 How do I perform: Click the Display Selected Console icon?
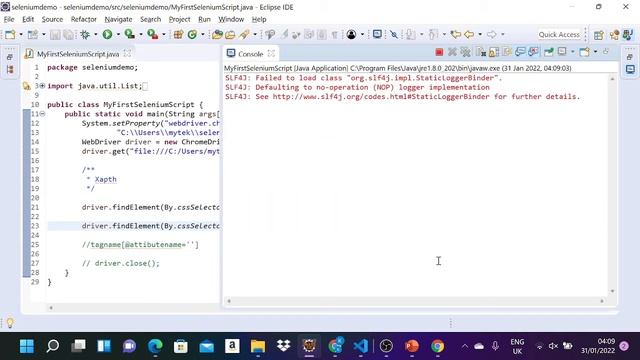562,51
